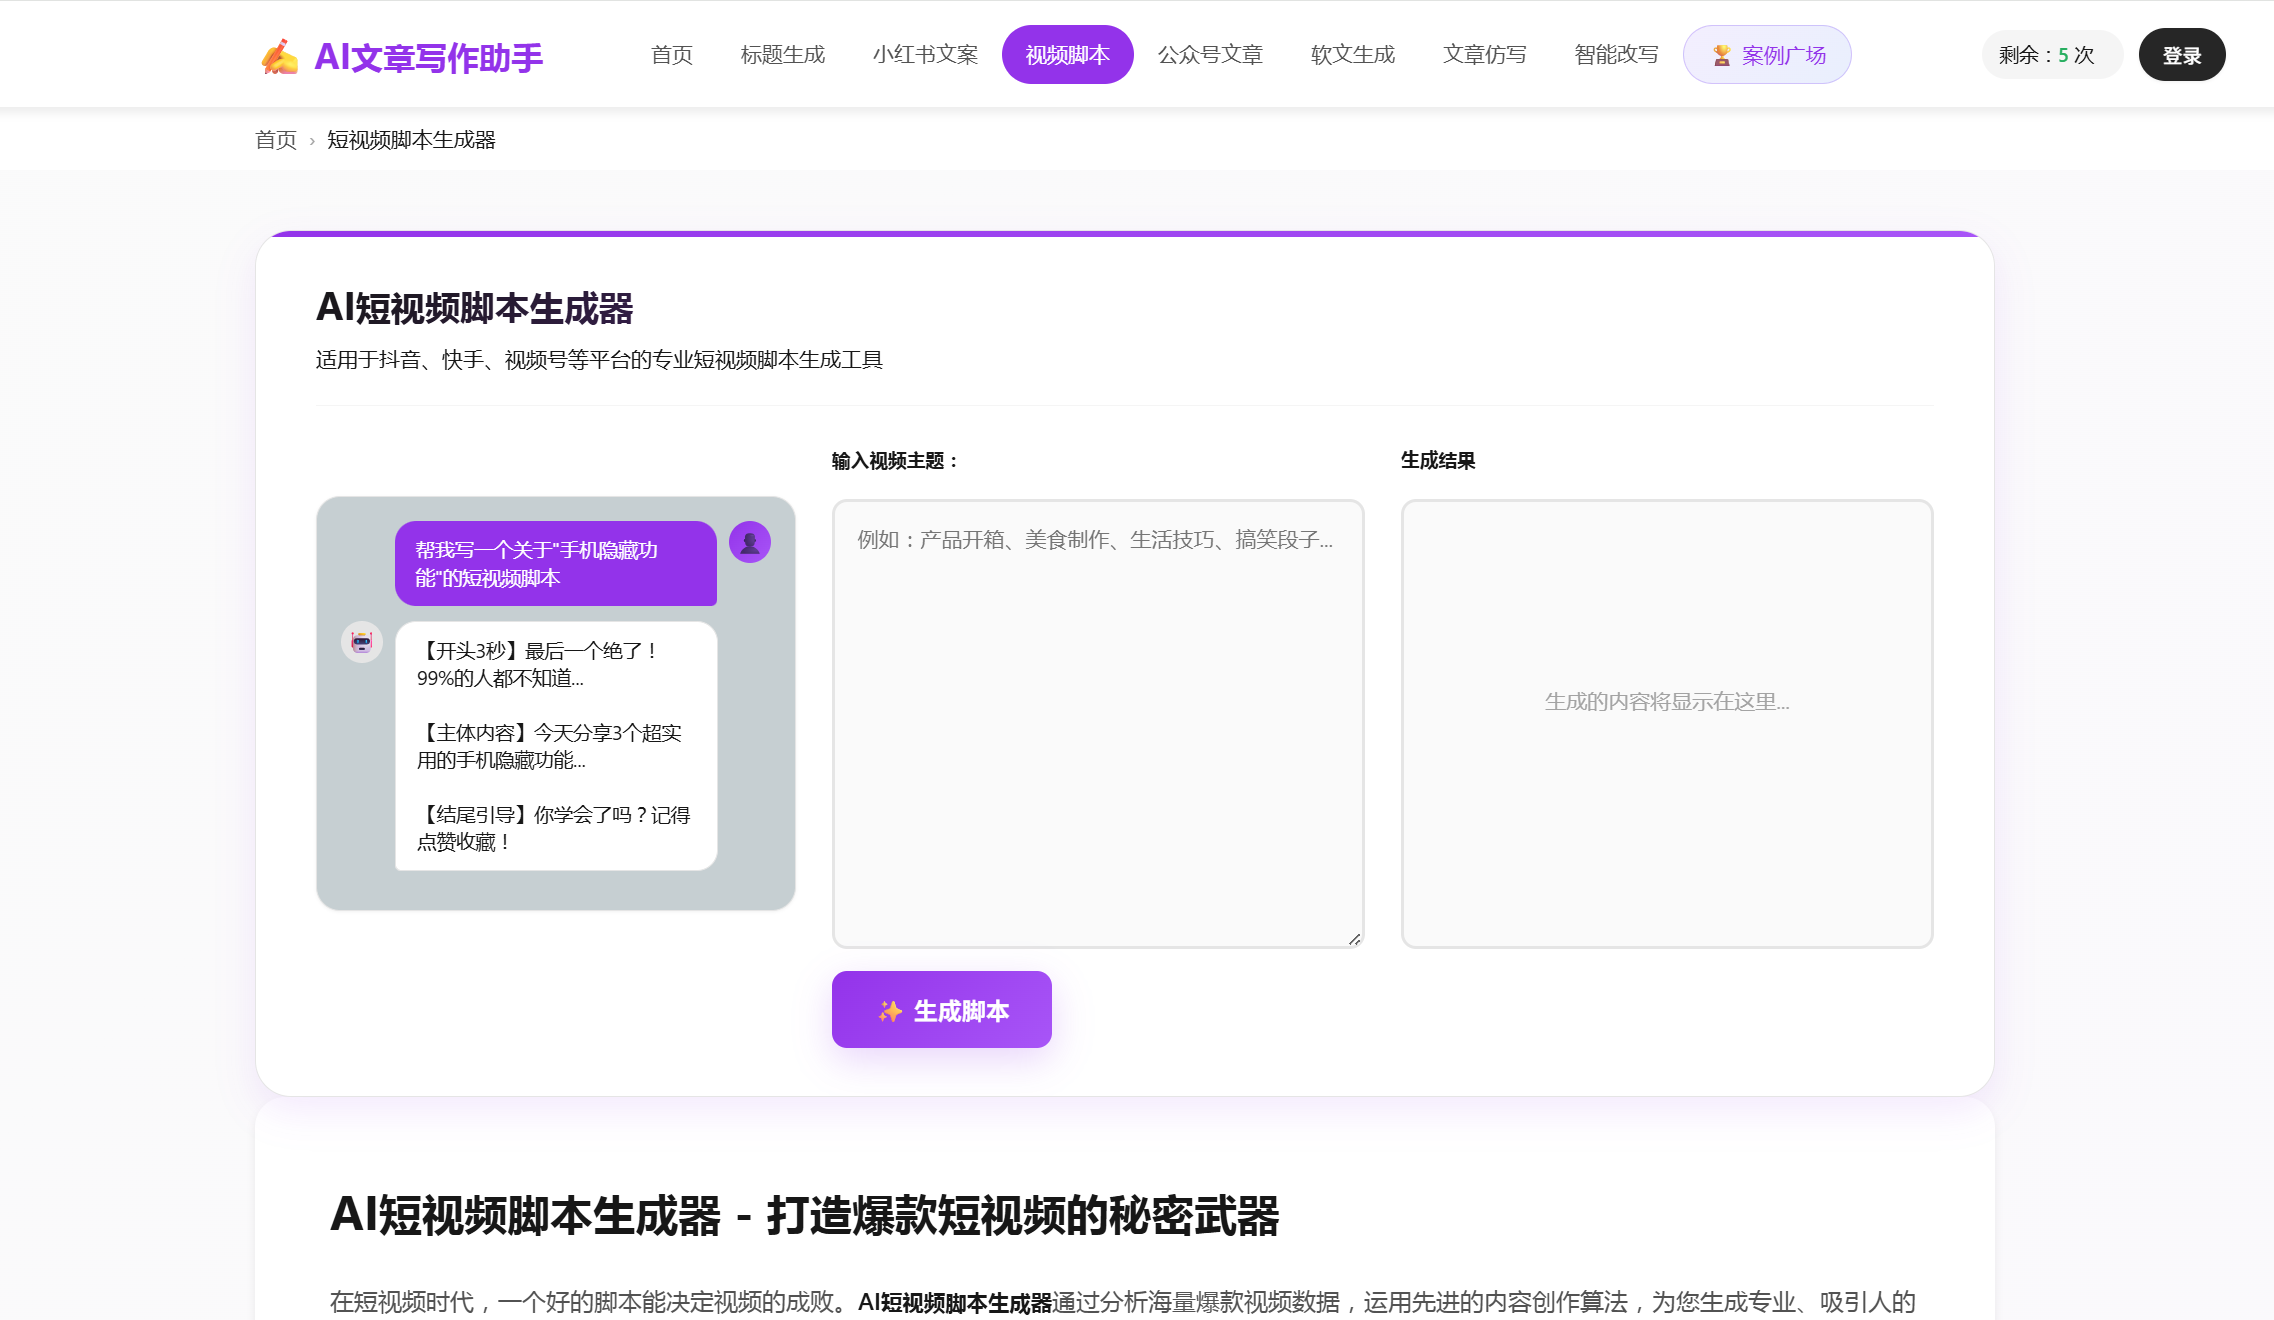Click the purple 手机隐藏功能 chat bubble
The image size is (2274, 1320).
click(x=556, y=563)
